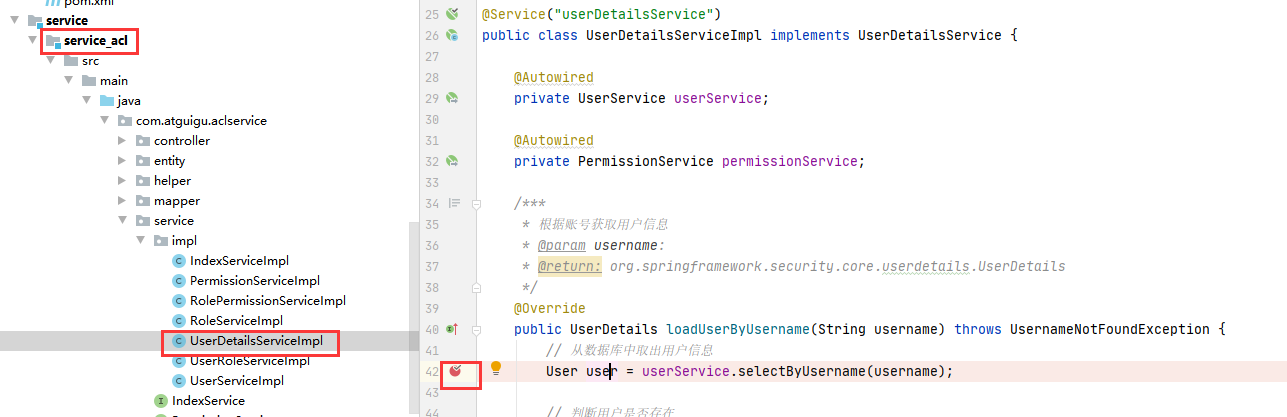Click the @param Javadoc tag on line 36
The width and height of the screenshot is (1287, 417).
(561, 245)
